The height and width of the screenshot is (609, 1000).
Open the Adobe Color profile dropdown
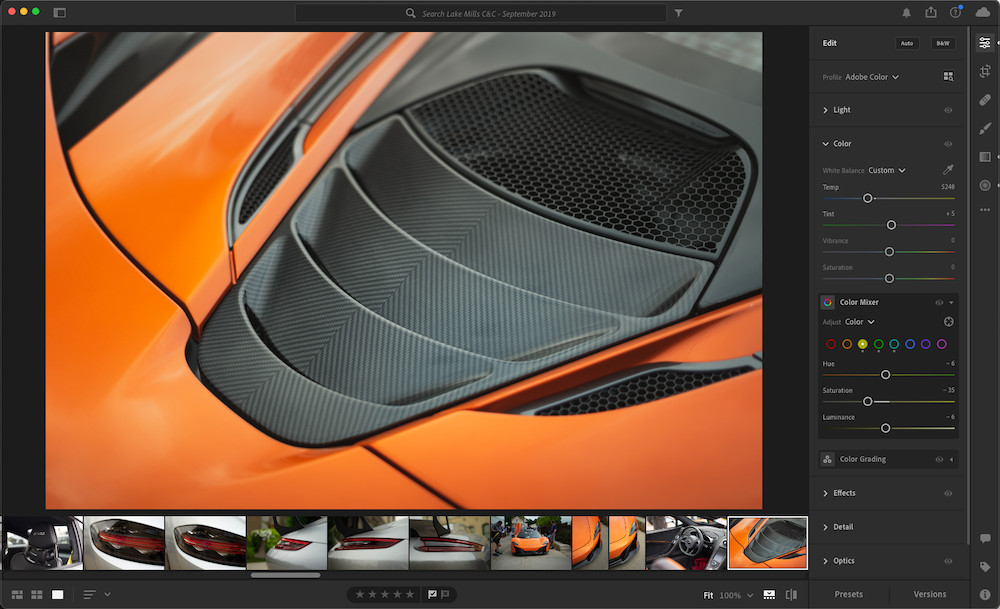point(872,77)
